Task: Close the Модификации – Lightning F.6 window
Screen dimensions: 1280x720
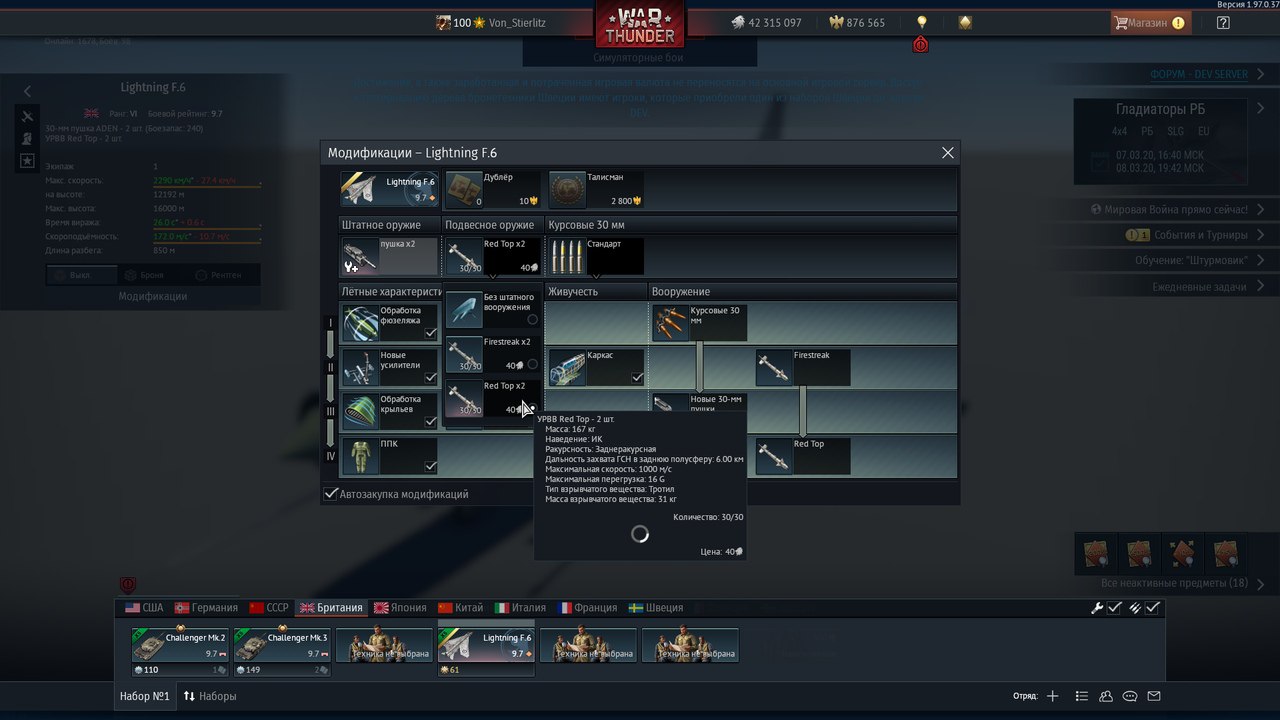Action: pos(948,153)
